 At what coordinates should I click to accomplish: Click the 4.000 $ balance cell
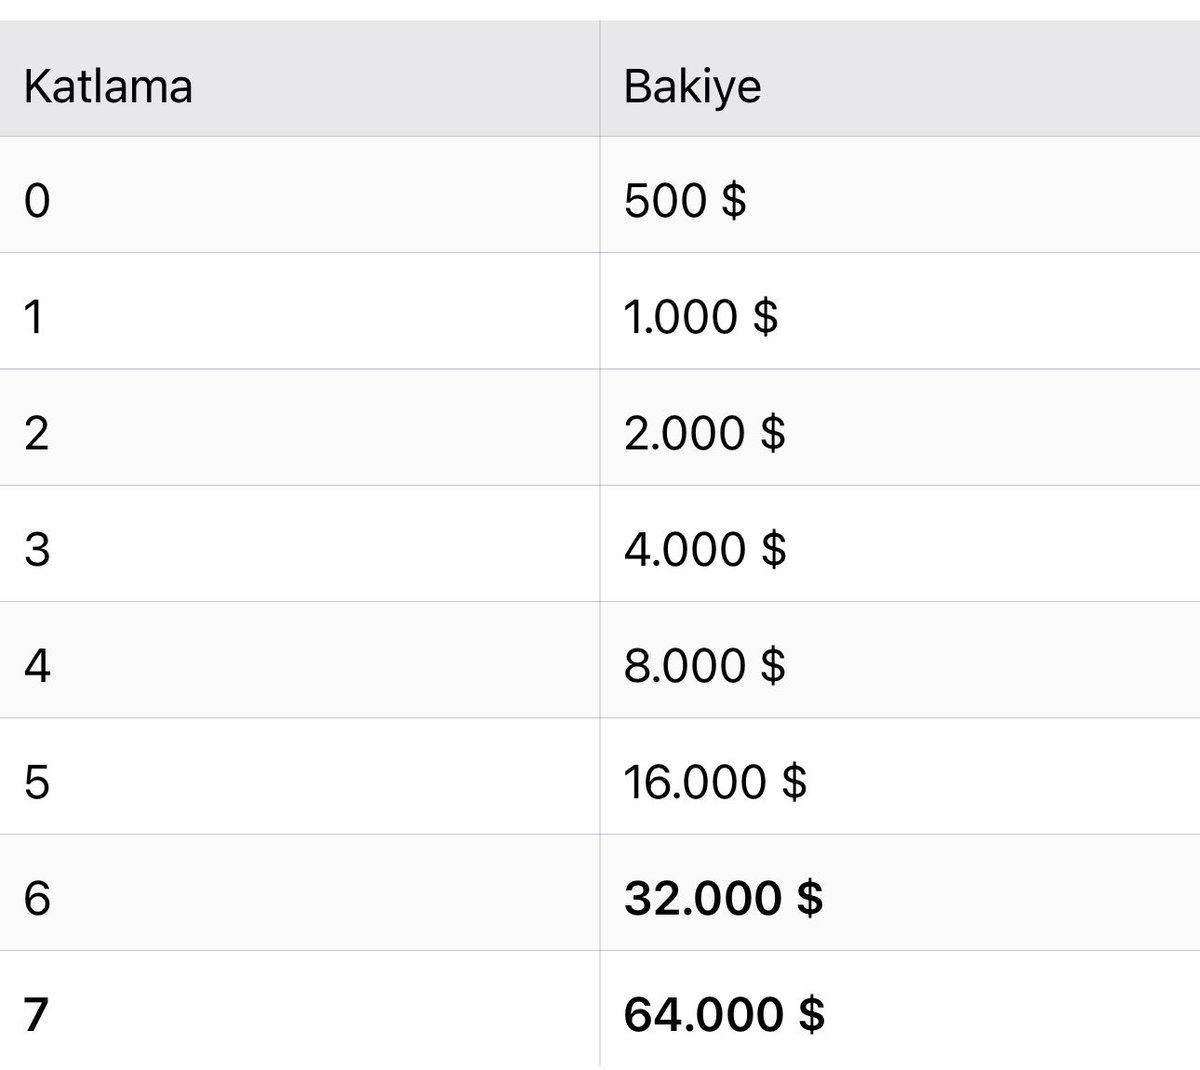coord(900,544)
